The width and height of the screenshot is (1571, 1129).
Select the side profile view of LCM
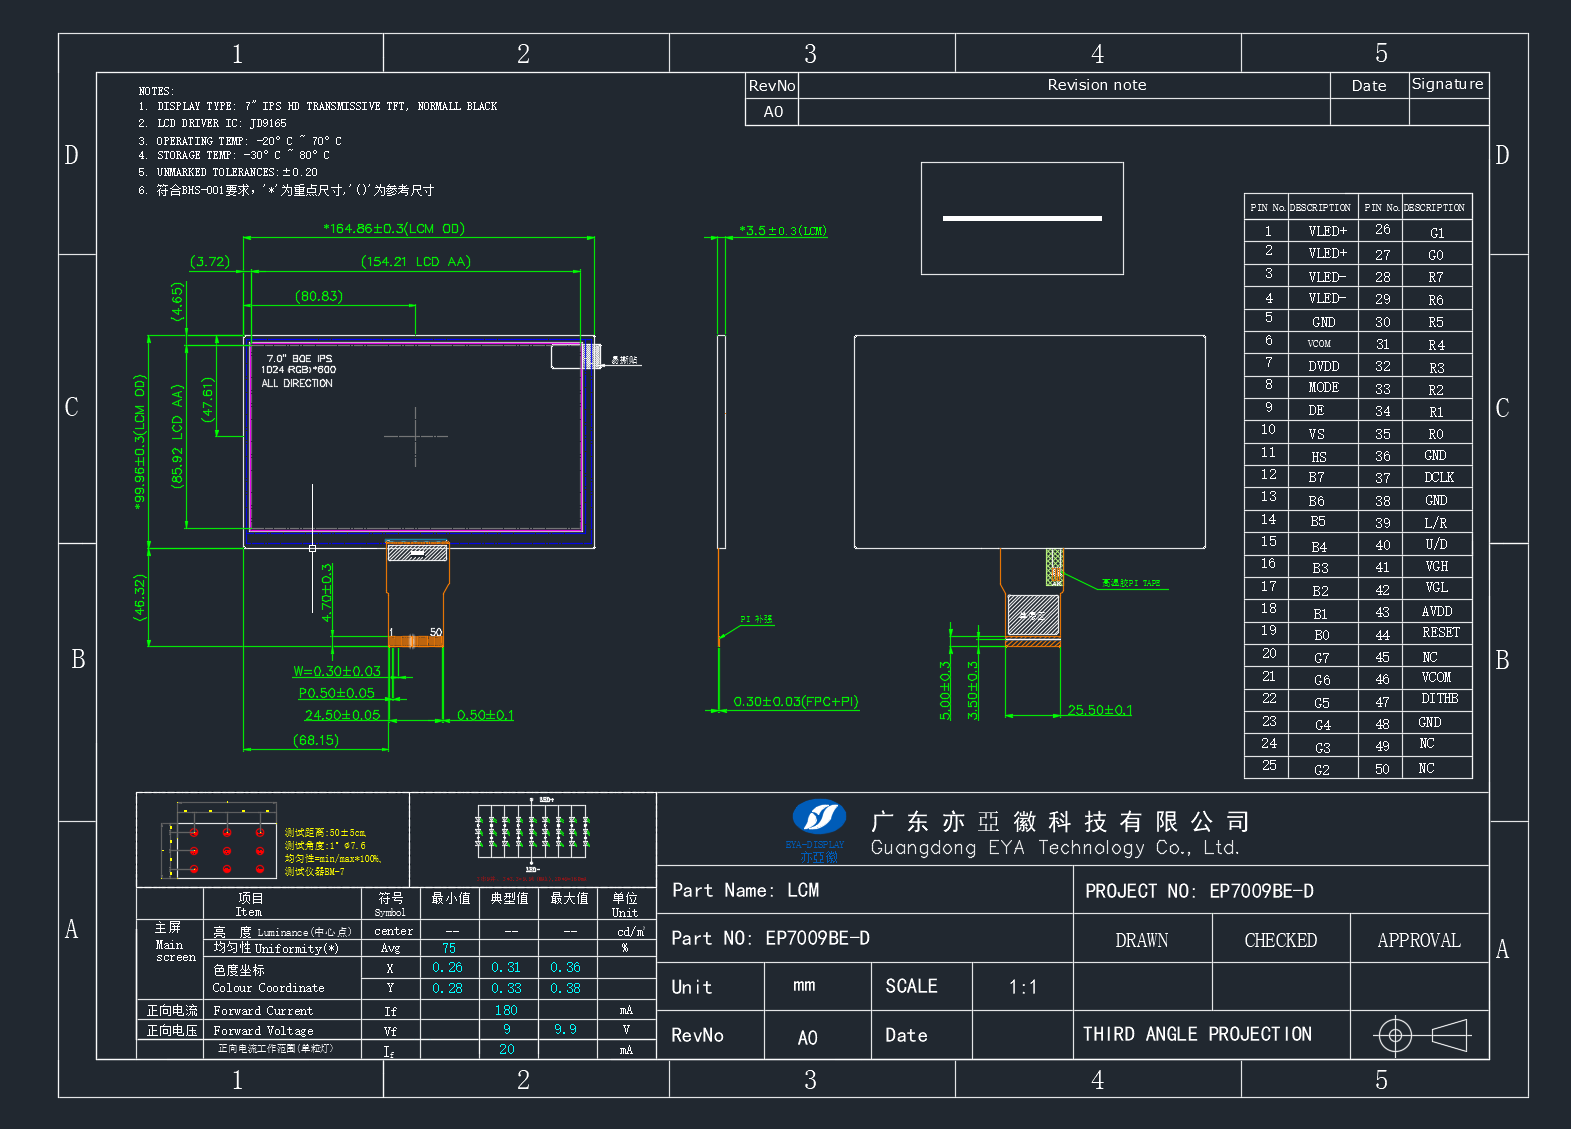[720, 442]
